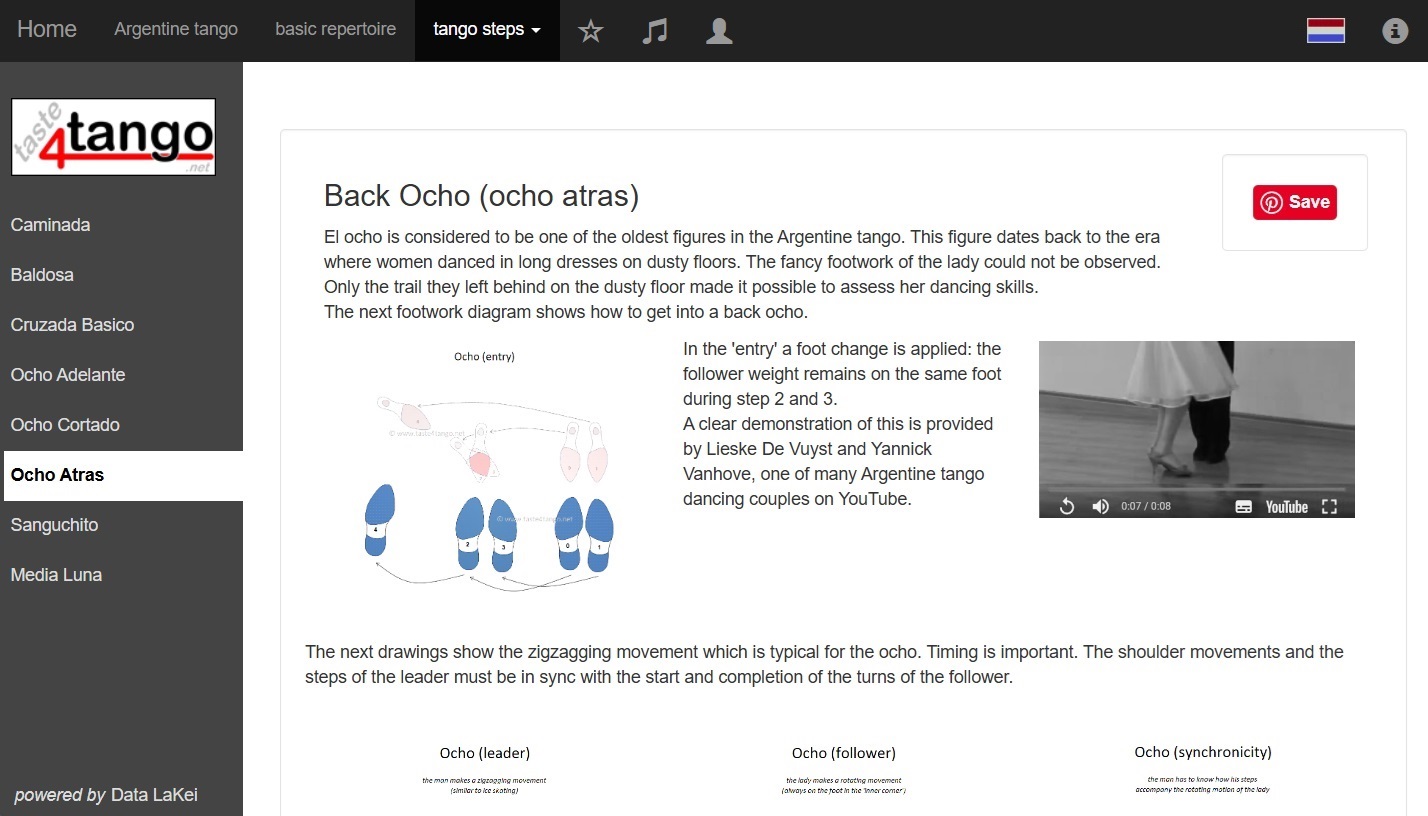Enter fullscreen mode on the video
The image size is (1428, 816).
pyautogui.click(x=1329, y=506)
